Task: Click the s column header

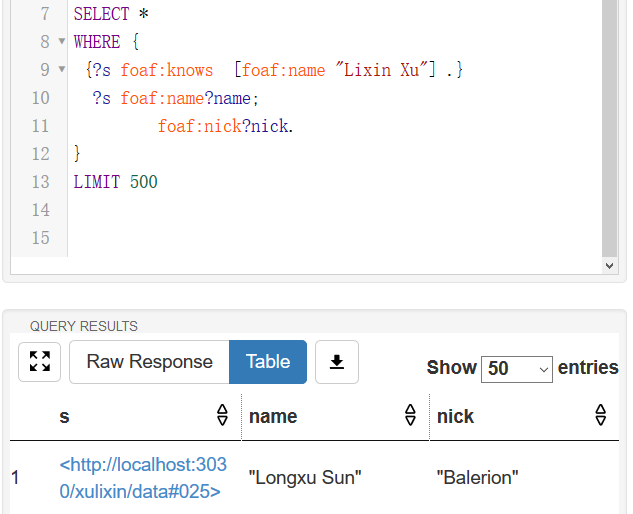Action: (64, 416)
